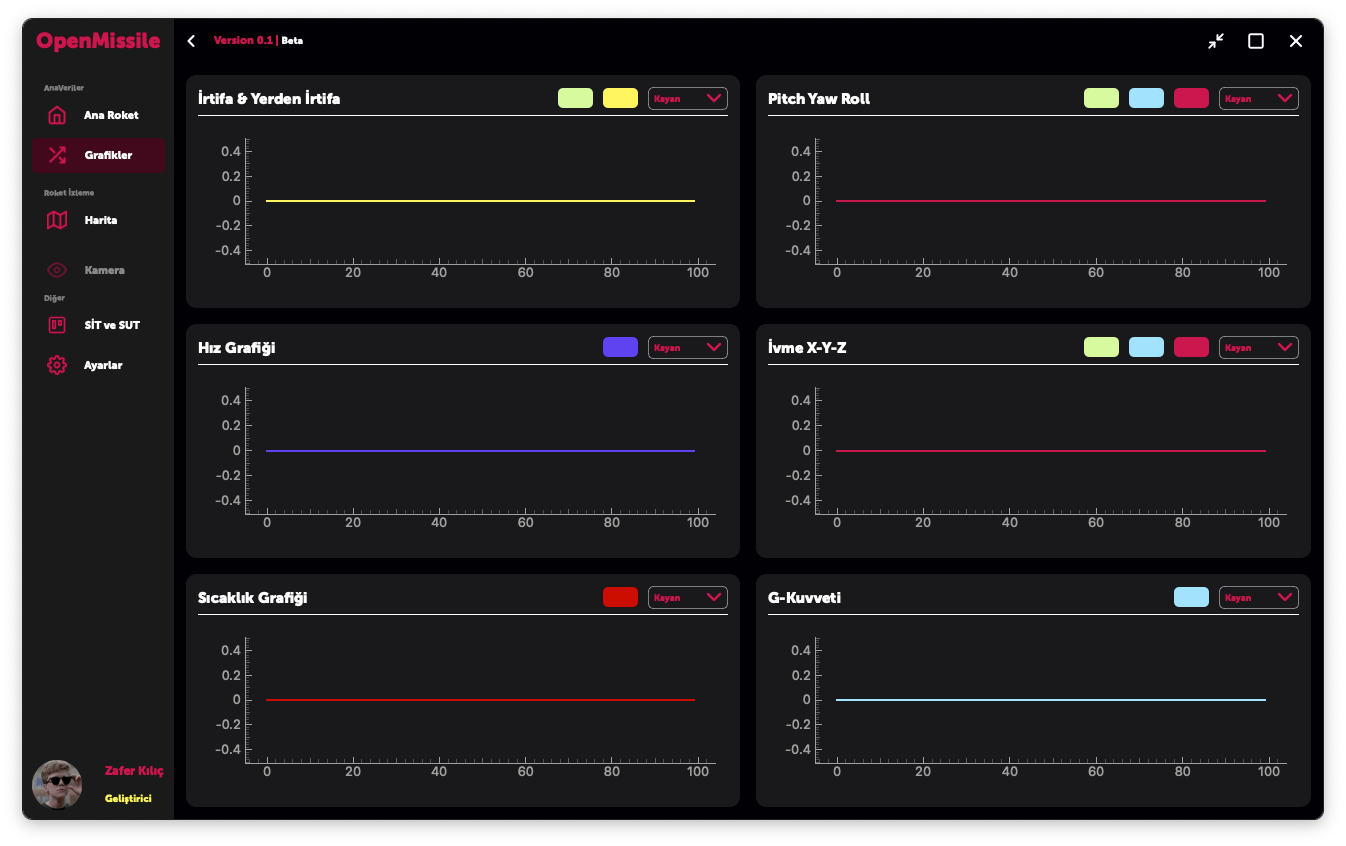The width and height of the screenshot is (1346, 846).
Task: Toggle the green series in İvme X-Y-Z
Action: tap(1101, 347)
